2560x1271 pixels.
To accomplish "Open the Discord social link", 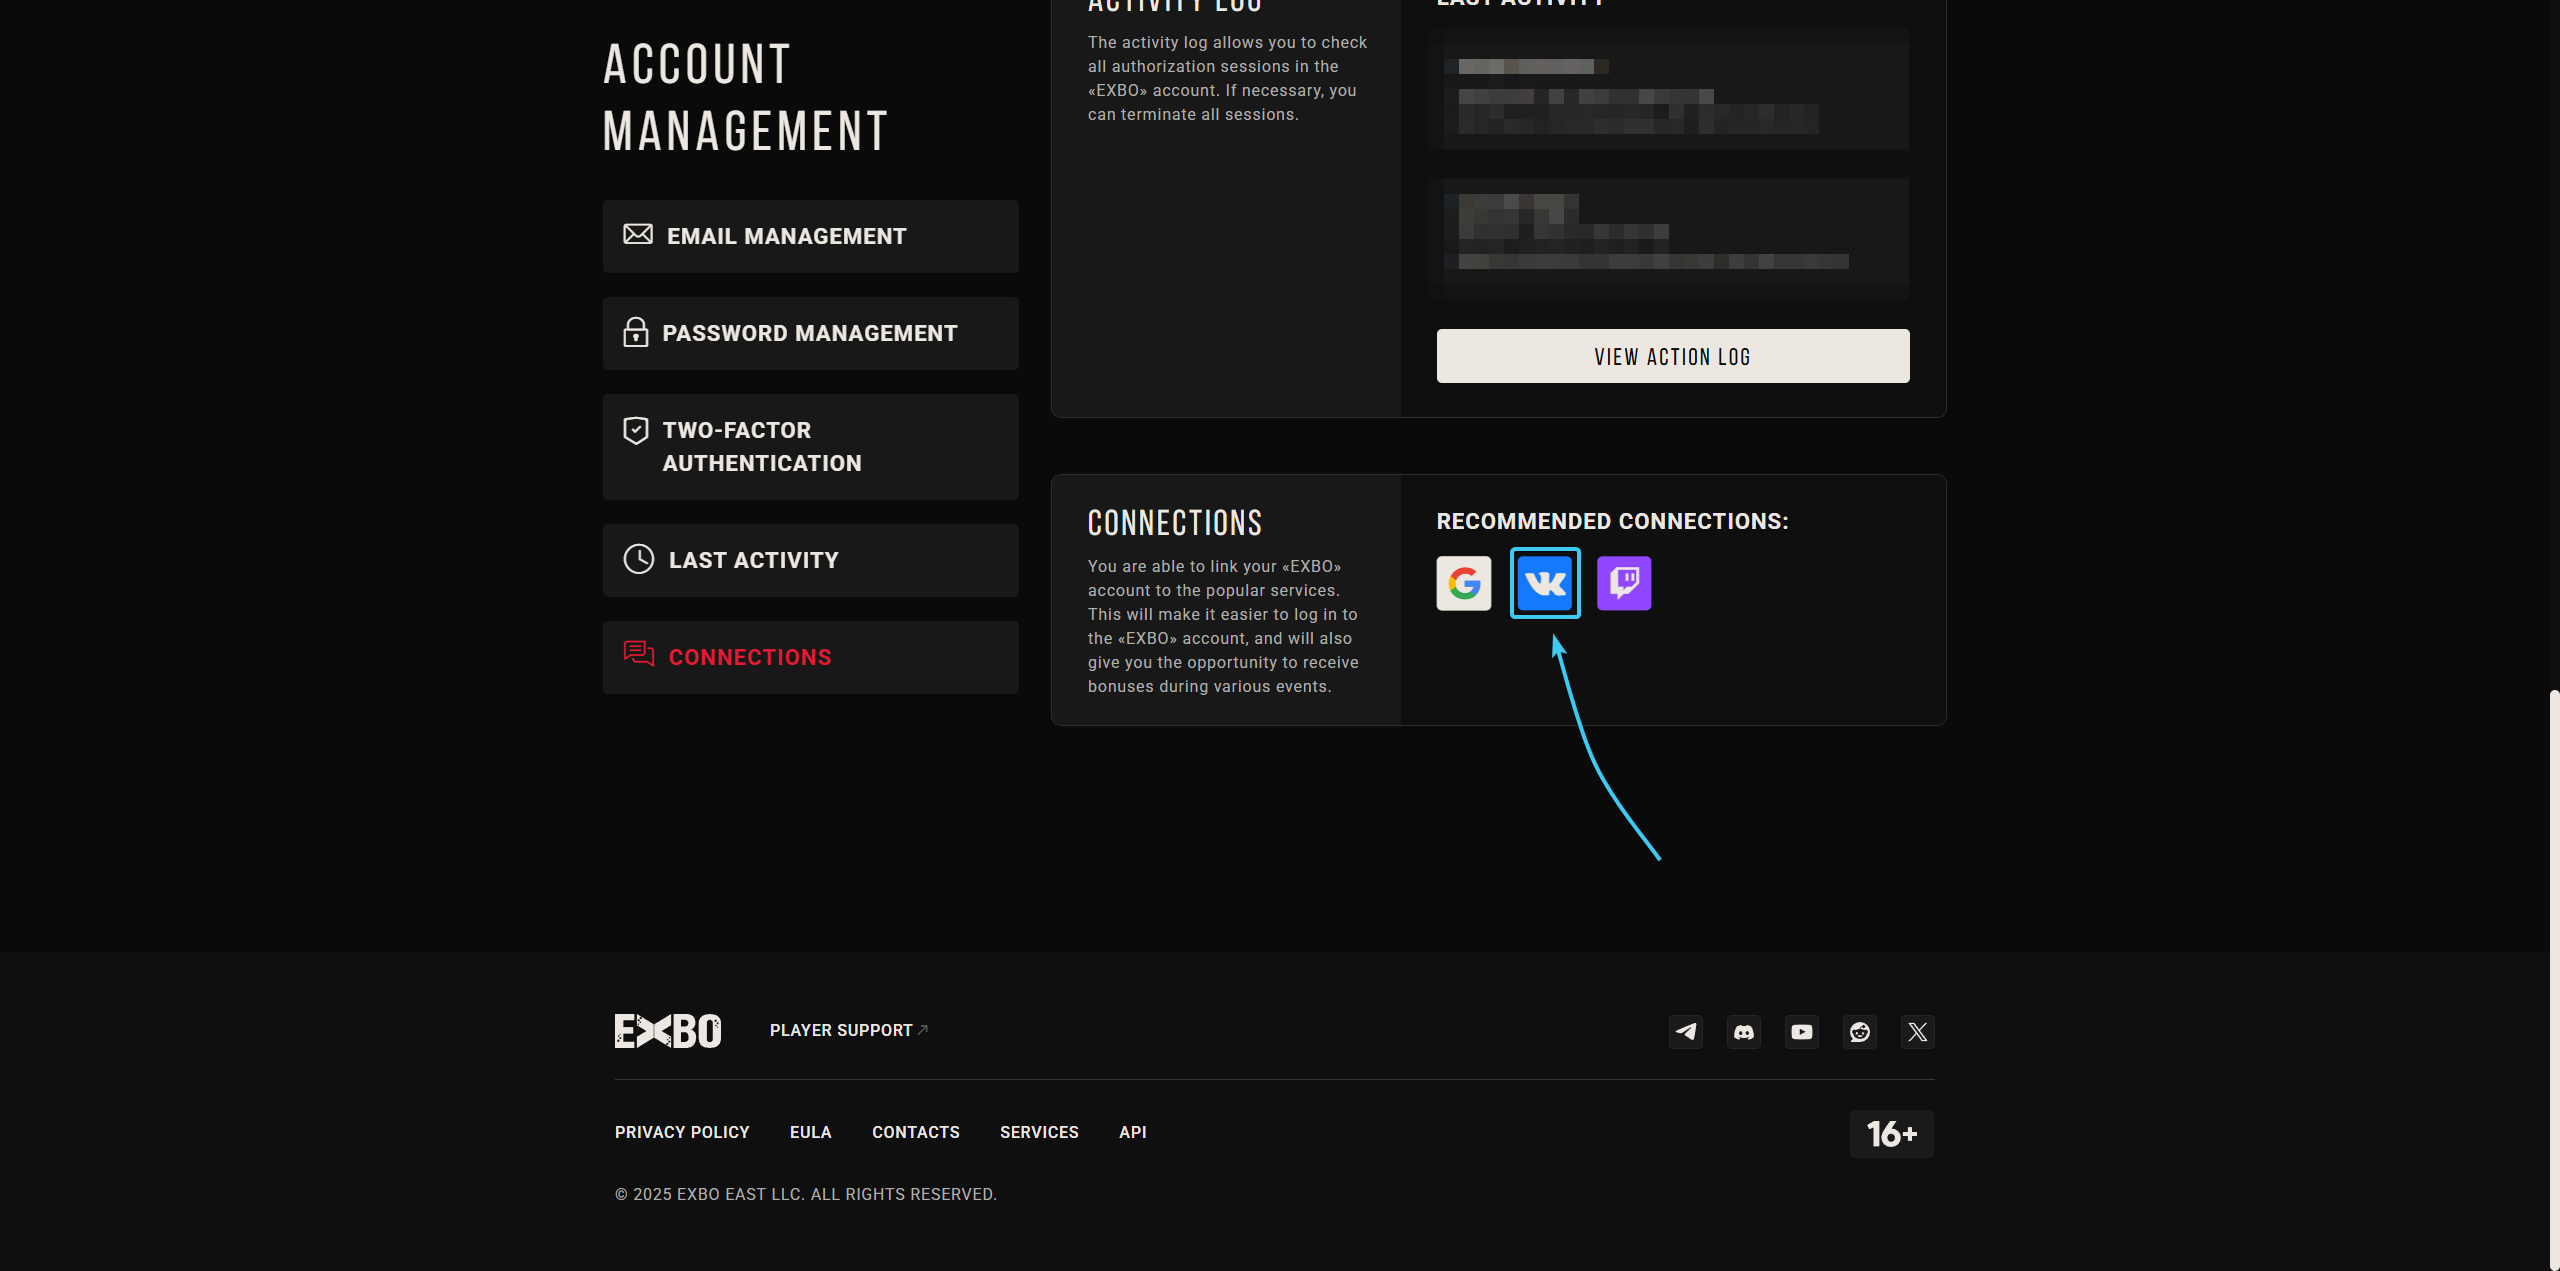I will pos(1744,1032).
